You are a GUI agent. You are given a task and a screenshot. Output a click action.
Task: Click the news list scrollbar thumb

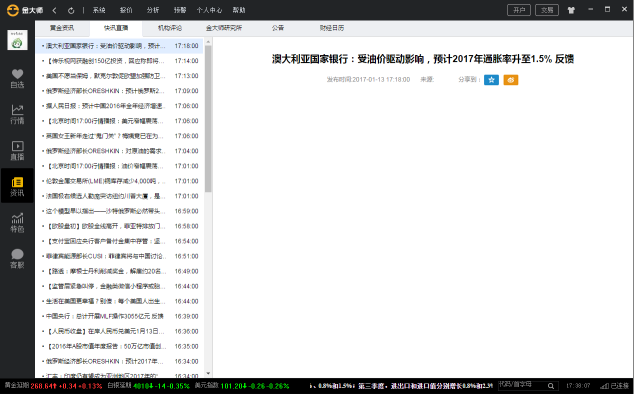point(208,118)
